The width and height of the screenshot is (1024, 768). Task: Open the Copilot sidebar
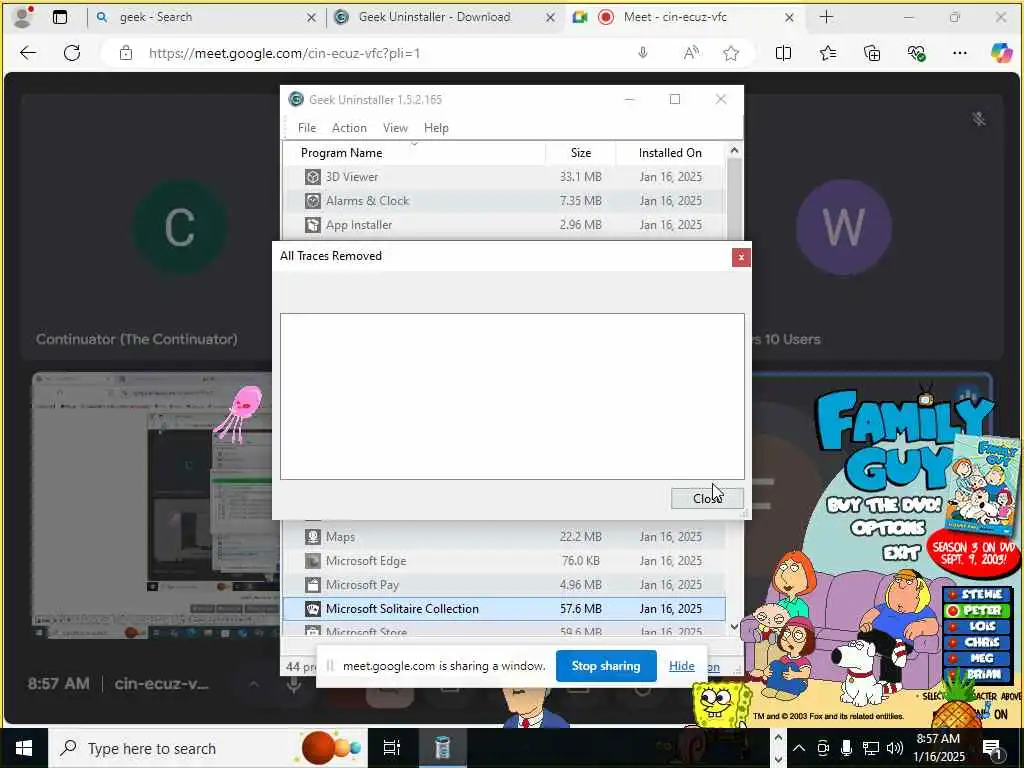pyautogui.click(x=1000, y=53)
